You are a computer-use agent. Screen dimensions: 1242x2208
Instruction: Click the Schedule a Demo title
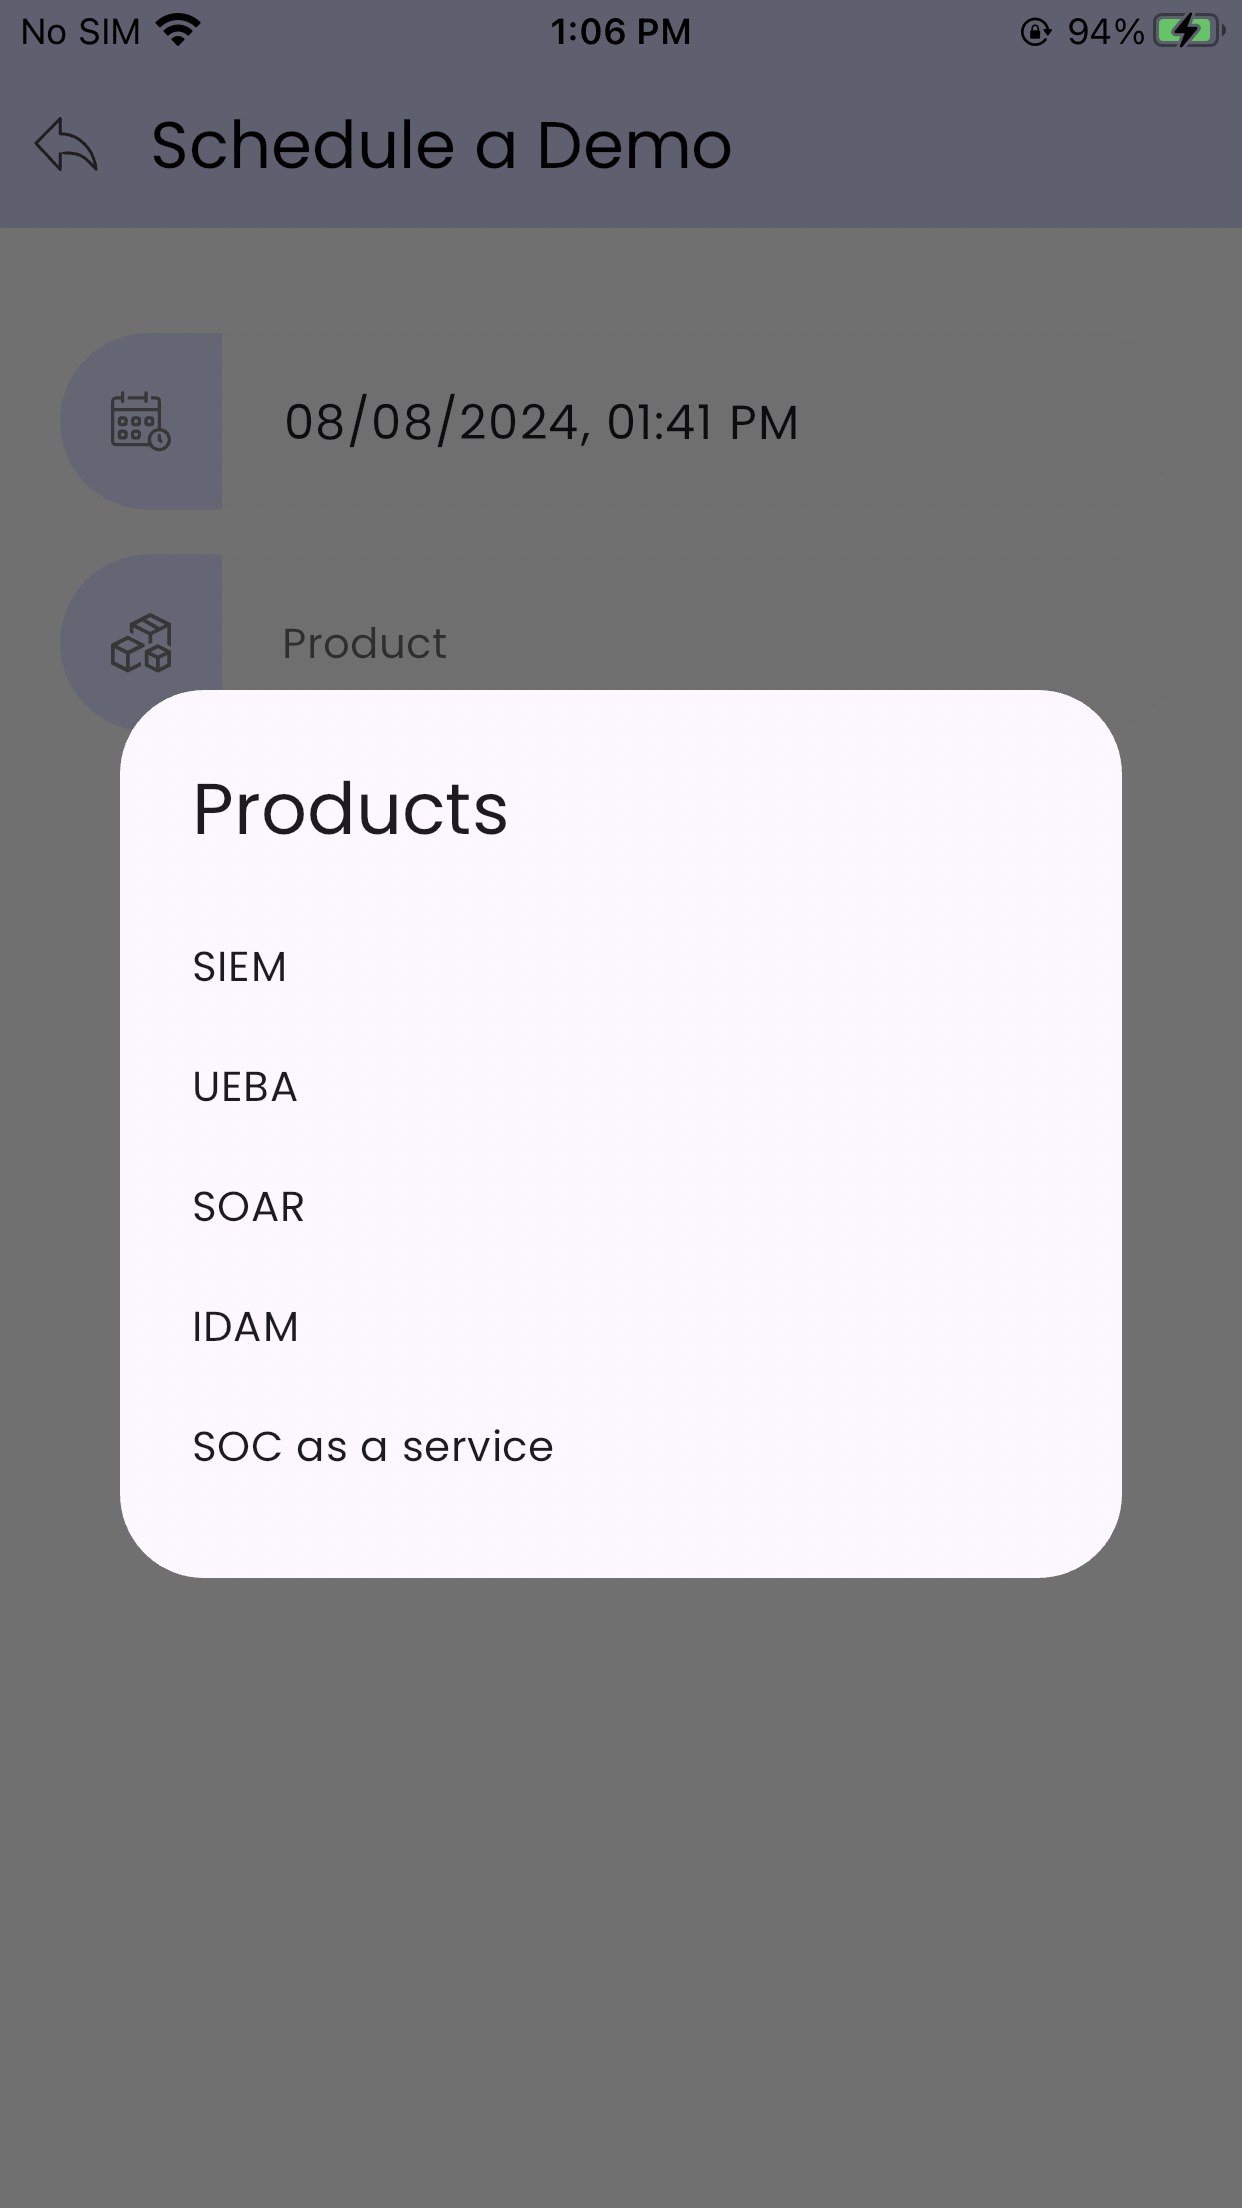[x=441, y=146]
